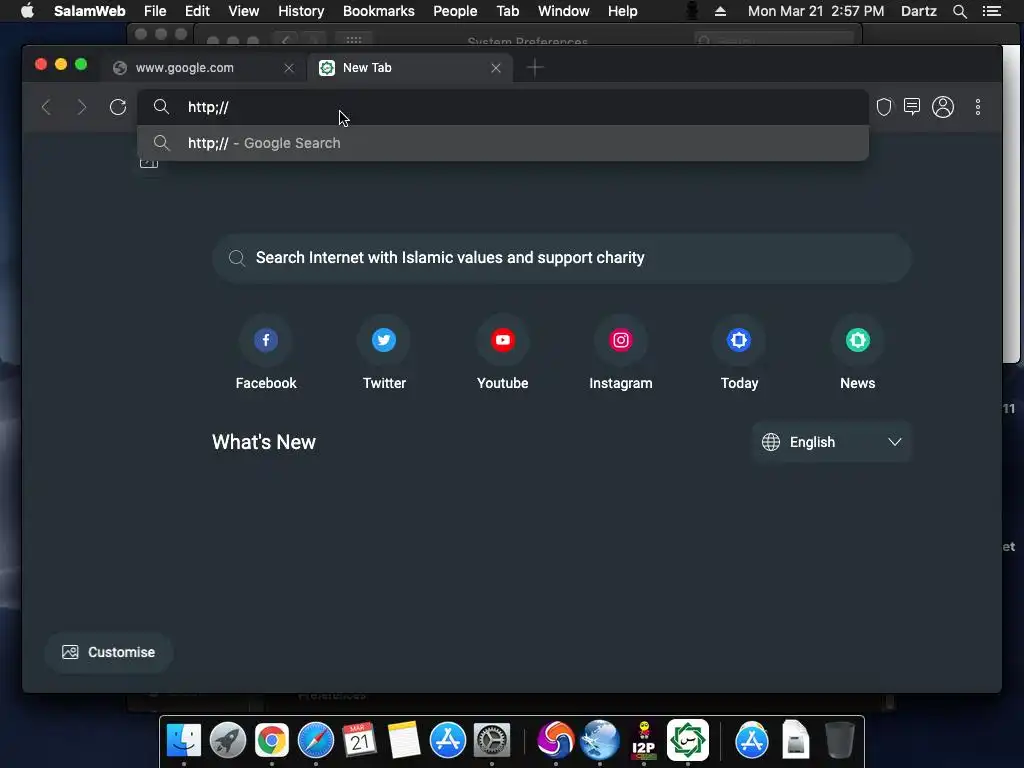
Task: Close the www.google.com tab
Action: [289, 68]
